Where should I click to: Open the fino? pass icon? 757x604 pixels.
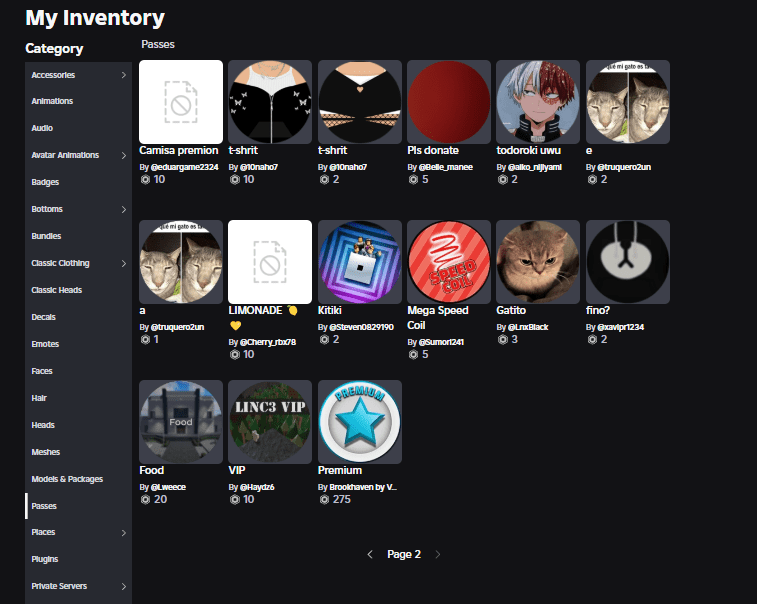(626, 262)
